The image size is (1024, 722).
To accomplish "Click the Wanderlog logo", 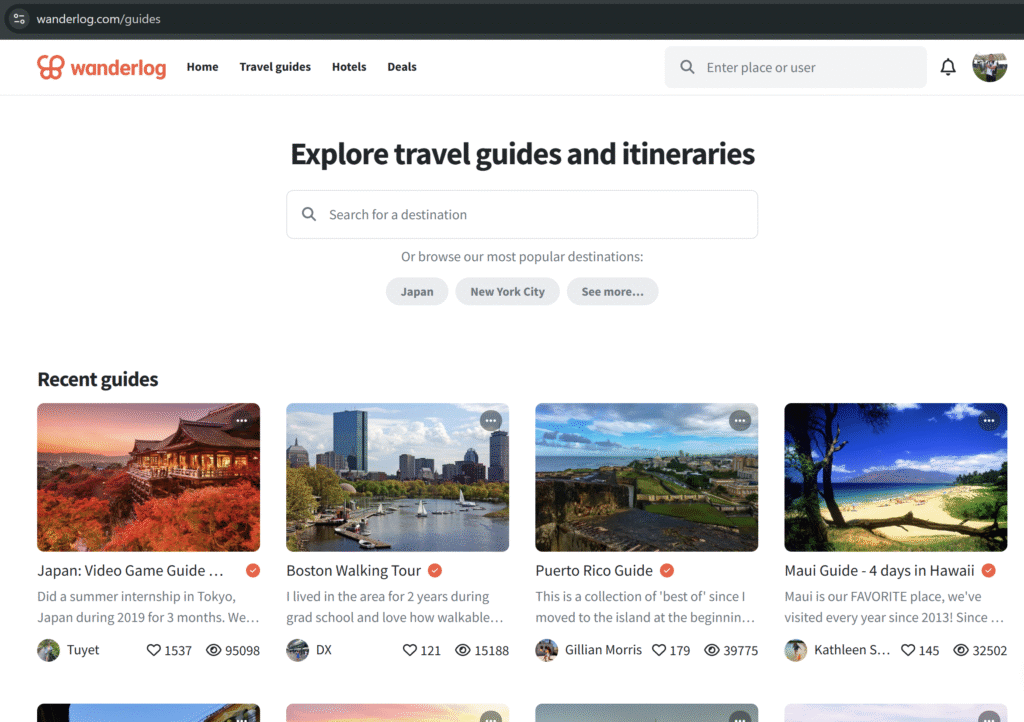I will (x=102, y=67).
